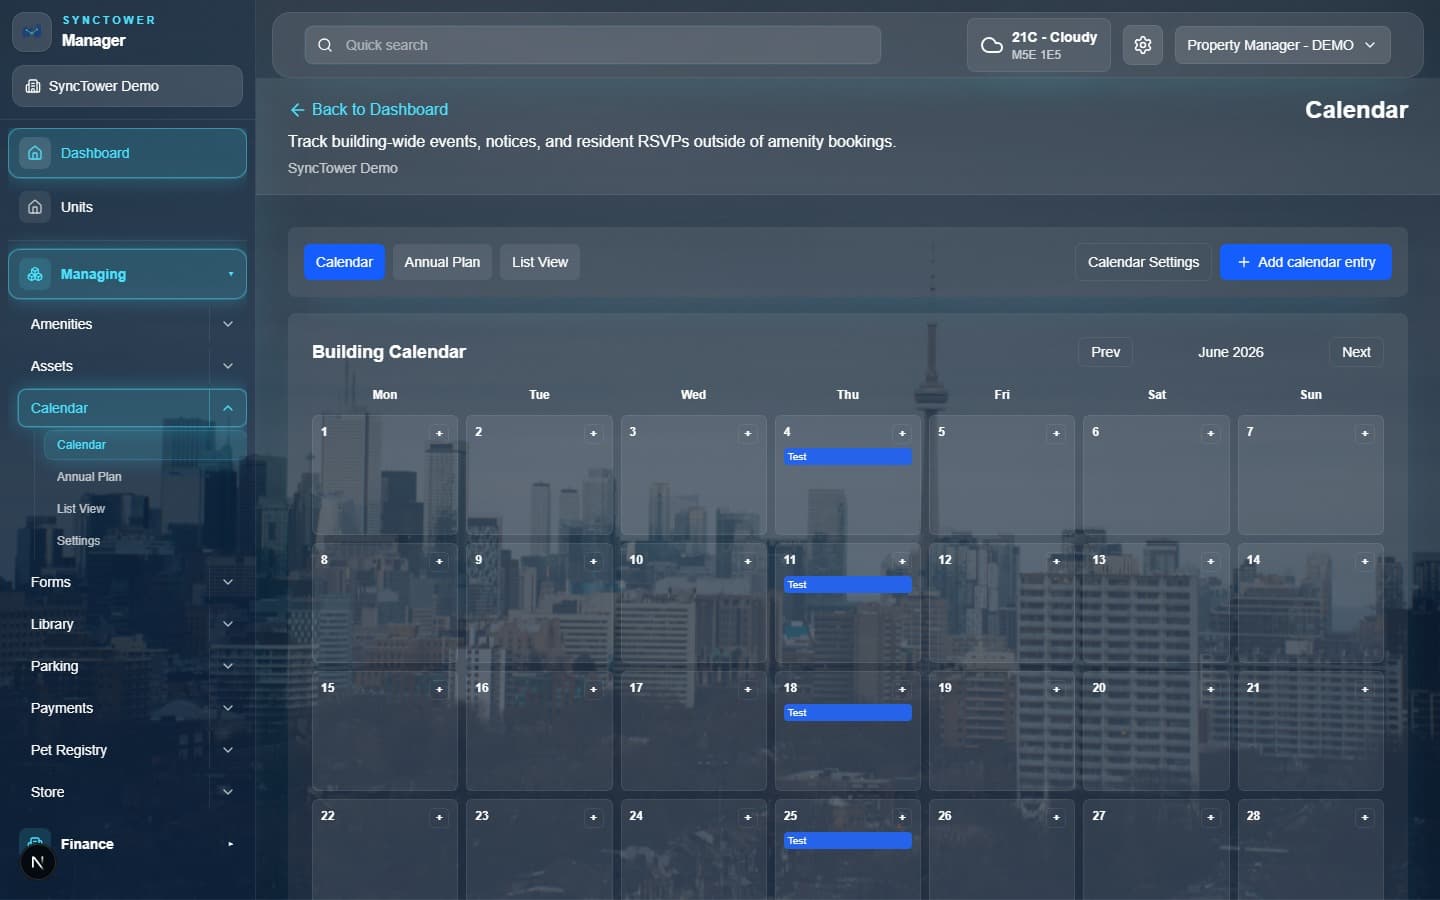Viewport: 1440px width, 900px height.
Task: Select the Calendar view tab
Action: [344, 262]
